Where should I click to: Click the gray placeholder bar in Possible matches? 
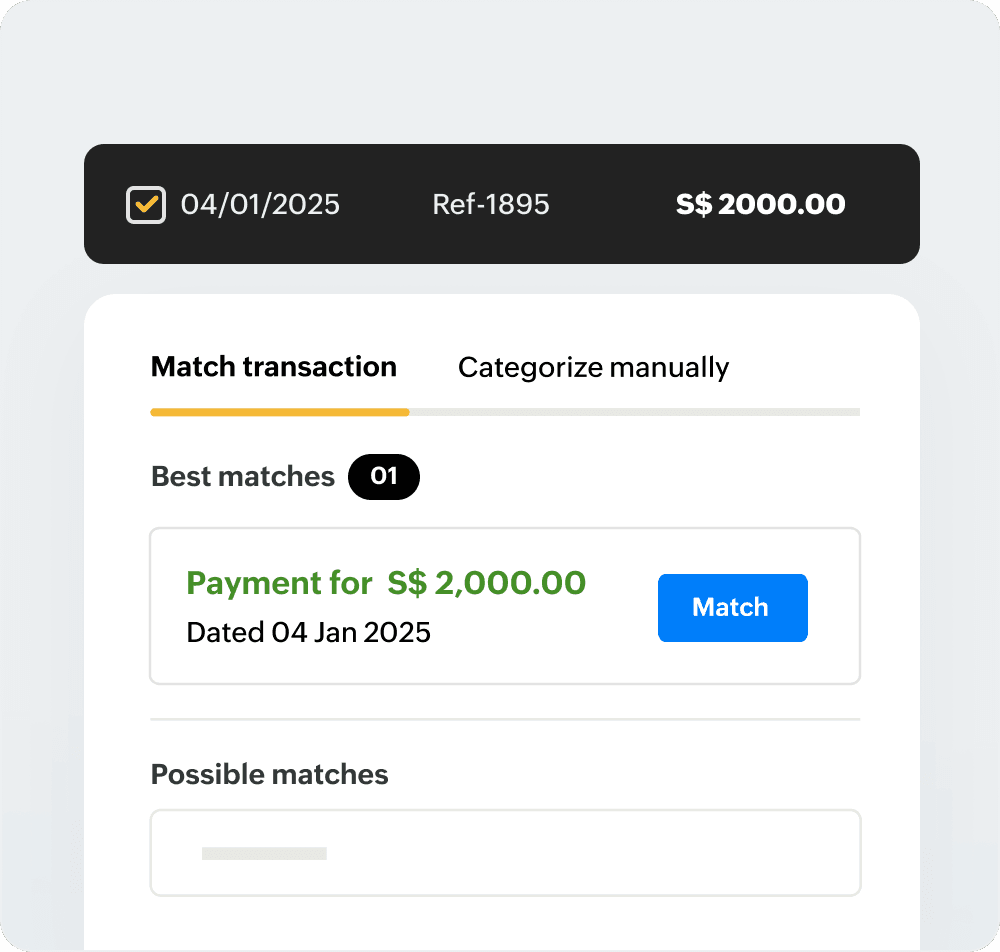coord(264,853)
